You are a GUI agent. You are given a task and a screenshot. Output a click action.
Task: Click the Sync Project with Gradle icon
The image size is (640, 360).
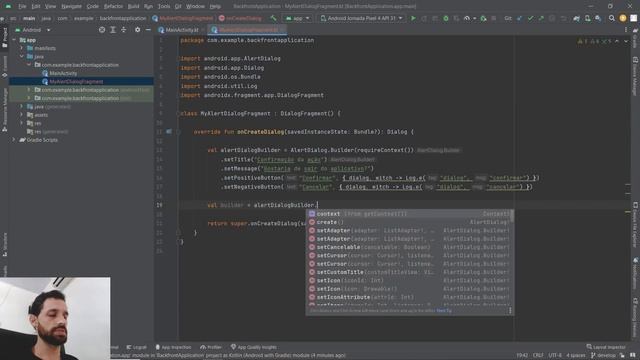click(x=576, y=18)
